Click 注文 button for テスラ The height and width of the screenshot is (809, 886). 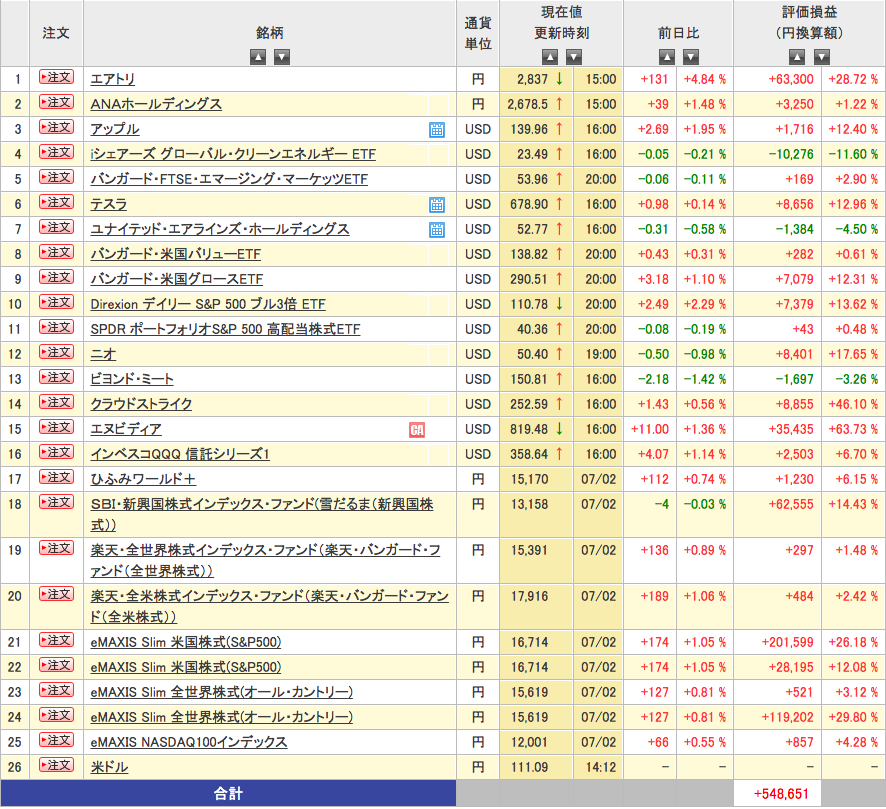point(57,202)
